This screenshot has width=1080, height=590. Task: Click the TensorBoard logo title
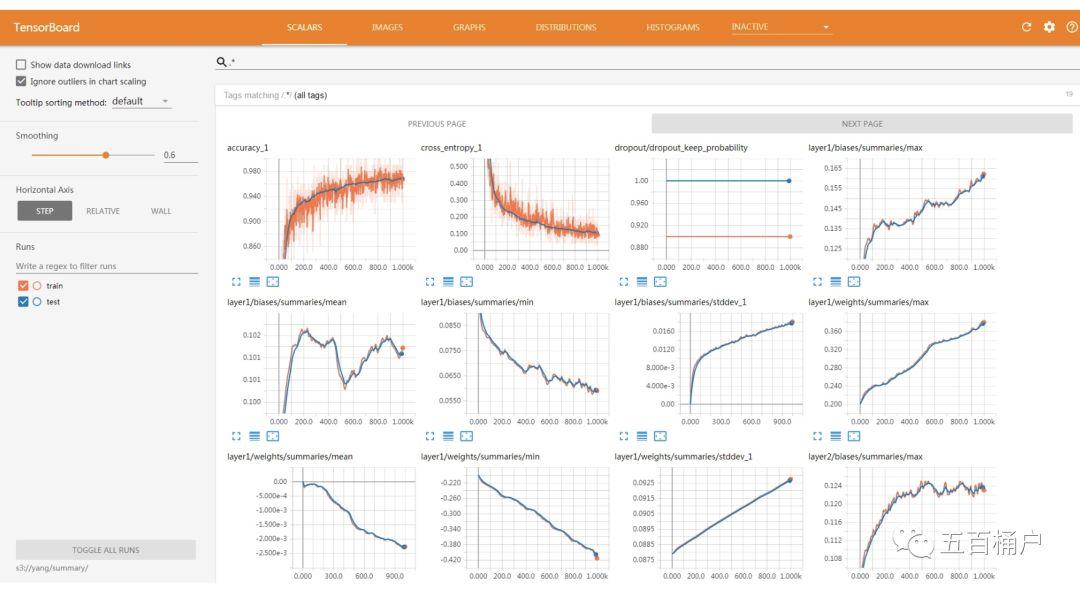pyautogui.click(x=47, y=28)
